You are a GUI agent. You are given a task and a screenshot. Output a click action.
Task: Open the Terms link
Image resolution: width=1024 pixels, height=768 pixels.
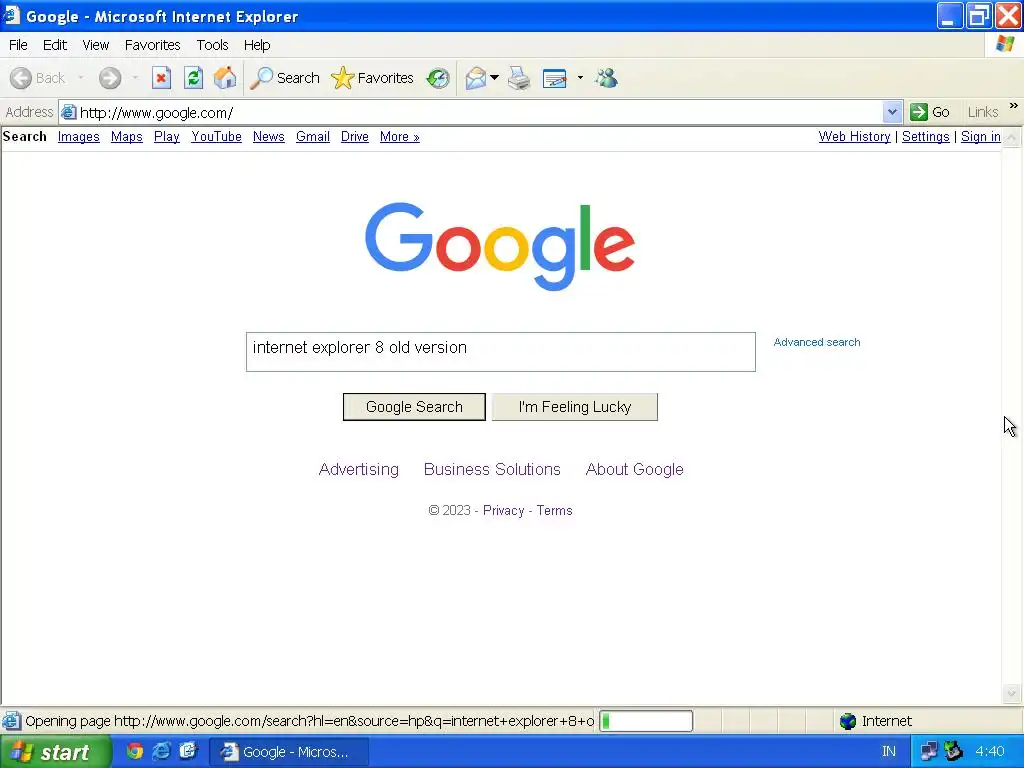click(x=554, y=511)
